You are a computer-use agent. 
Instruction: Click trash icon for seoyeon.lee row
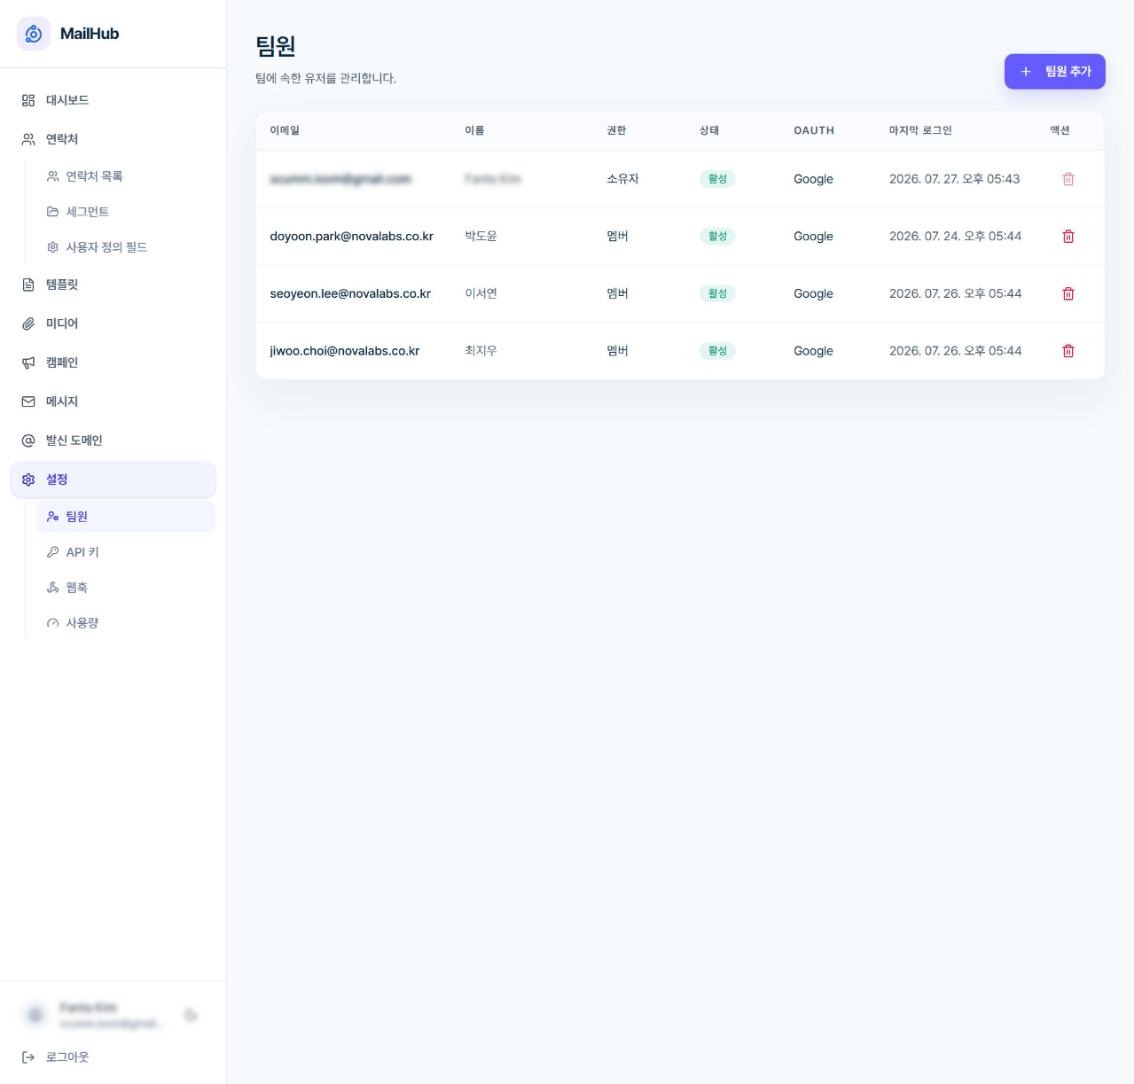point(1067,294)
